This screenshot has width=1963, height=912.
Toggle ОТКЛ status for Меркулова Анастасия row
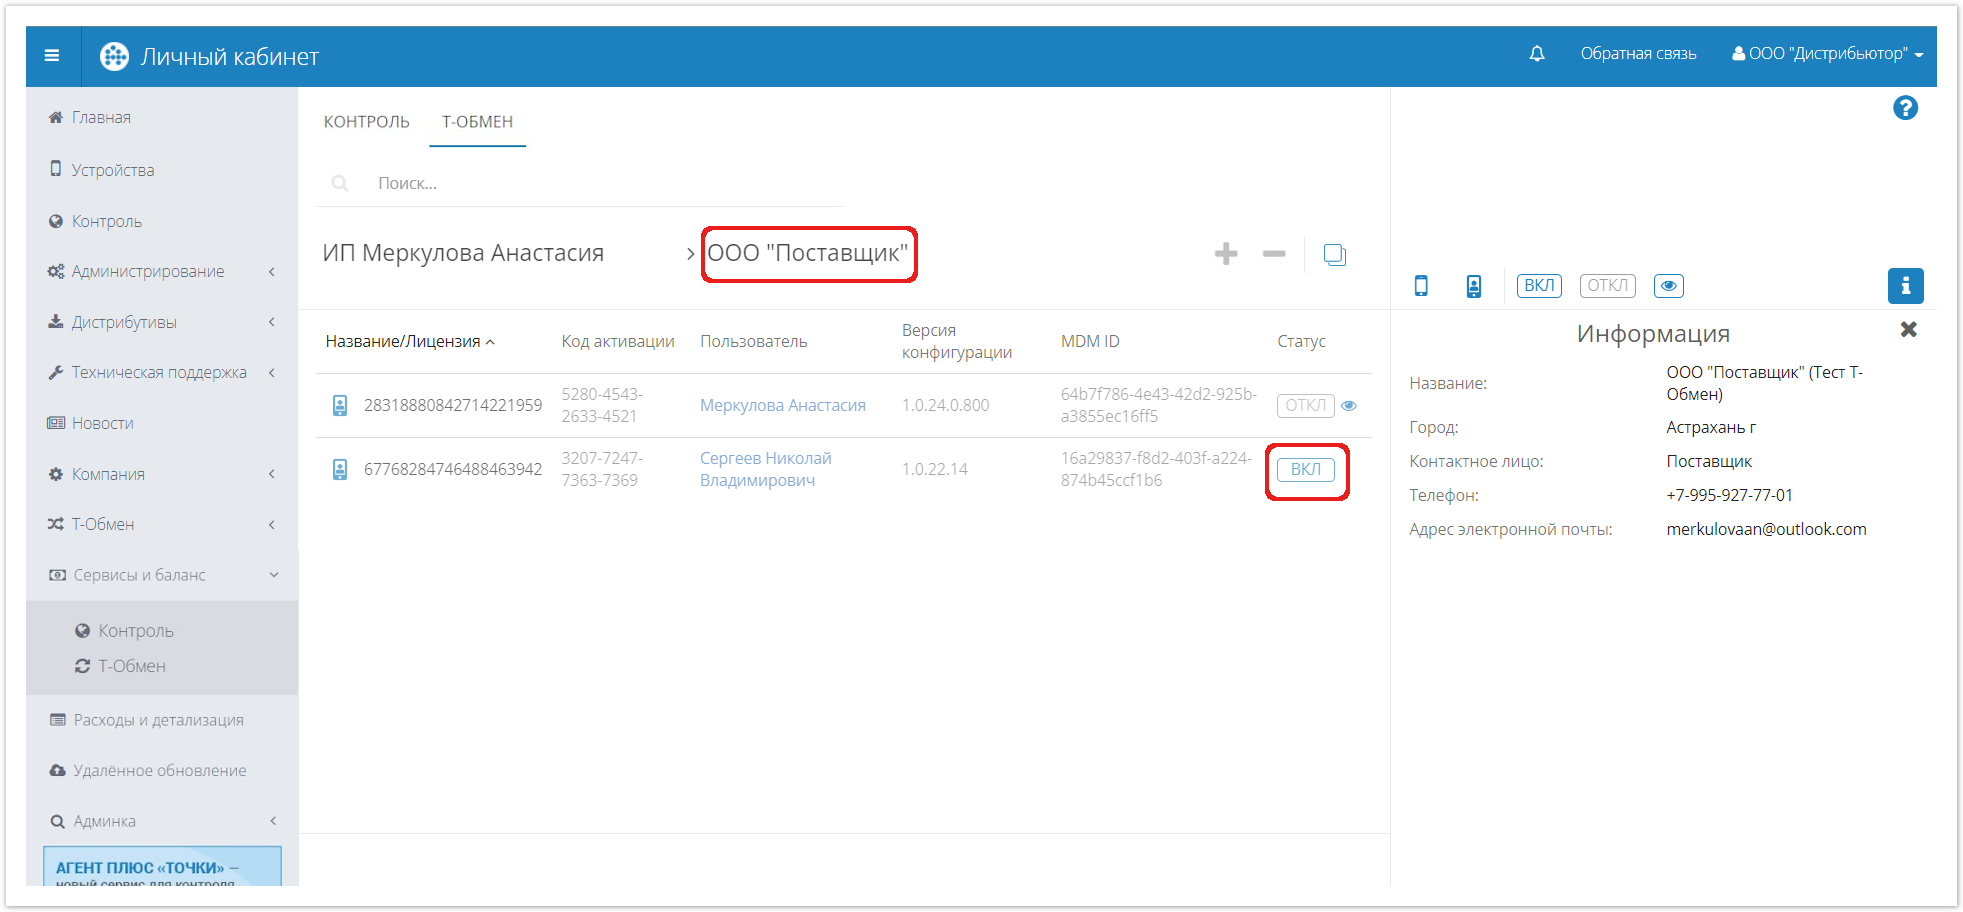tap(1304, 406)
